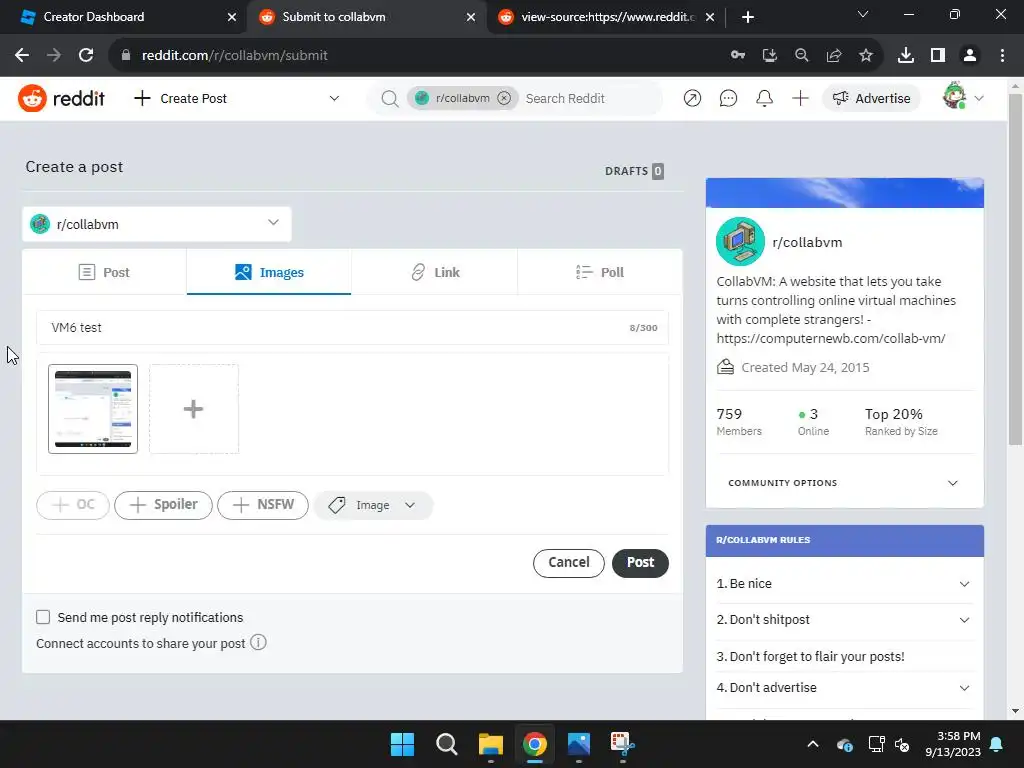Viewport: 1024px width, 768px height.
Task: Open the Chrome profile icon
Action: coord(970,56)
